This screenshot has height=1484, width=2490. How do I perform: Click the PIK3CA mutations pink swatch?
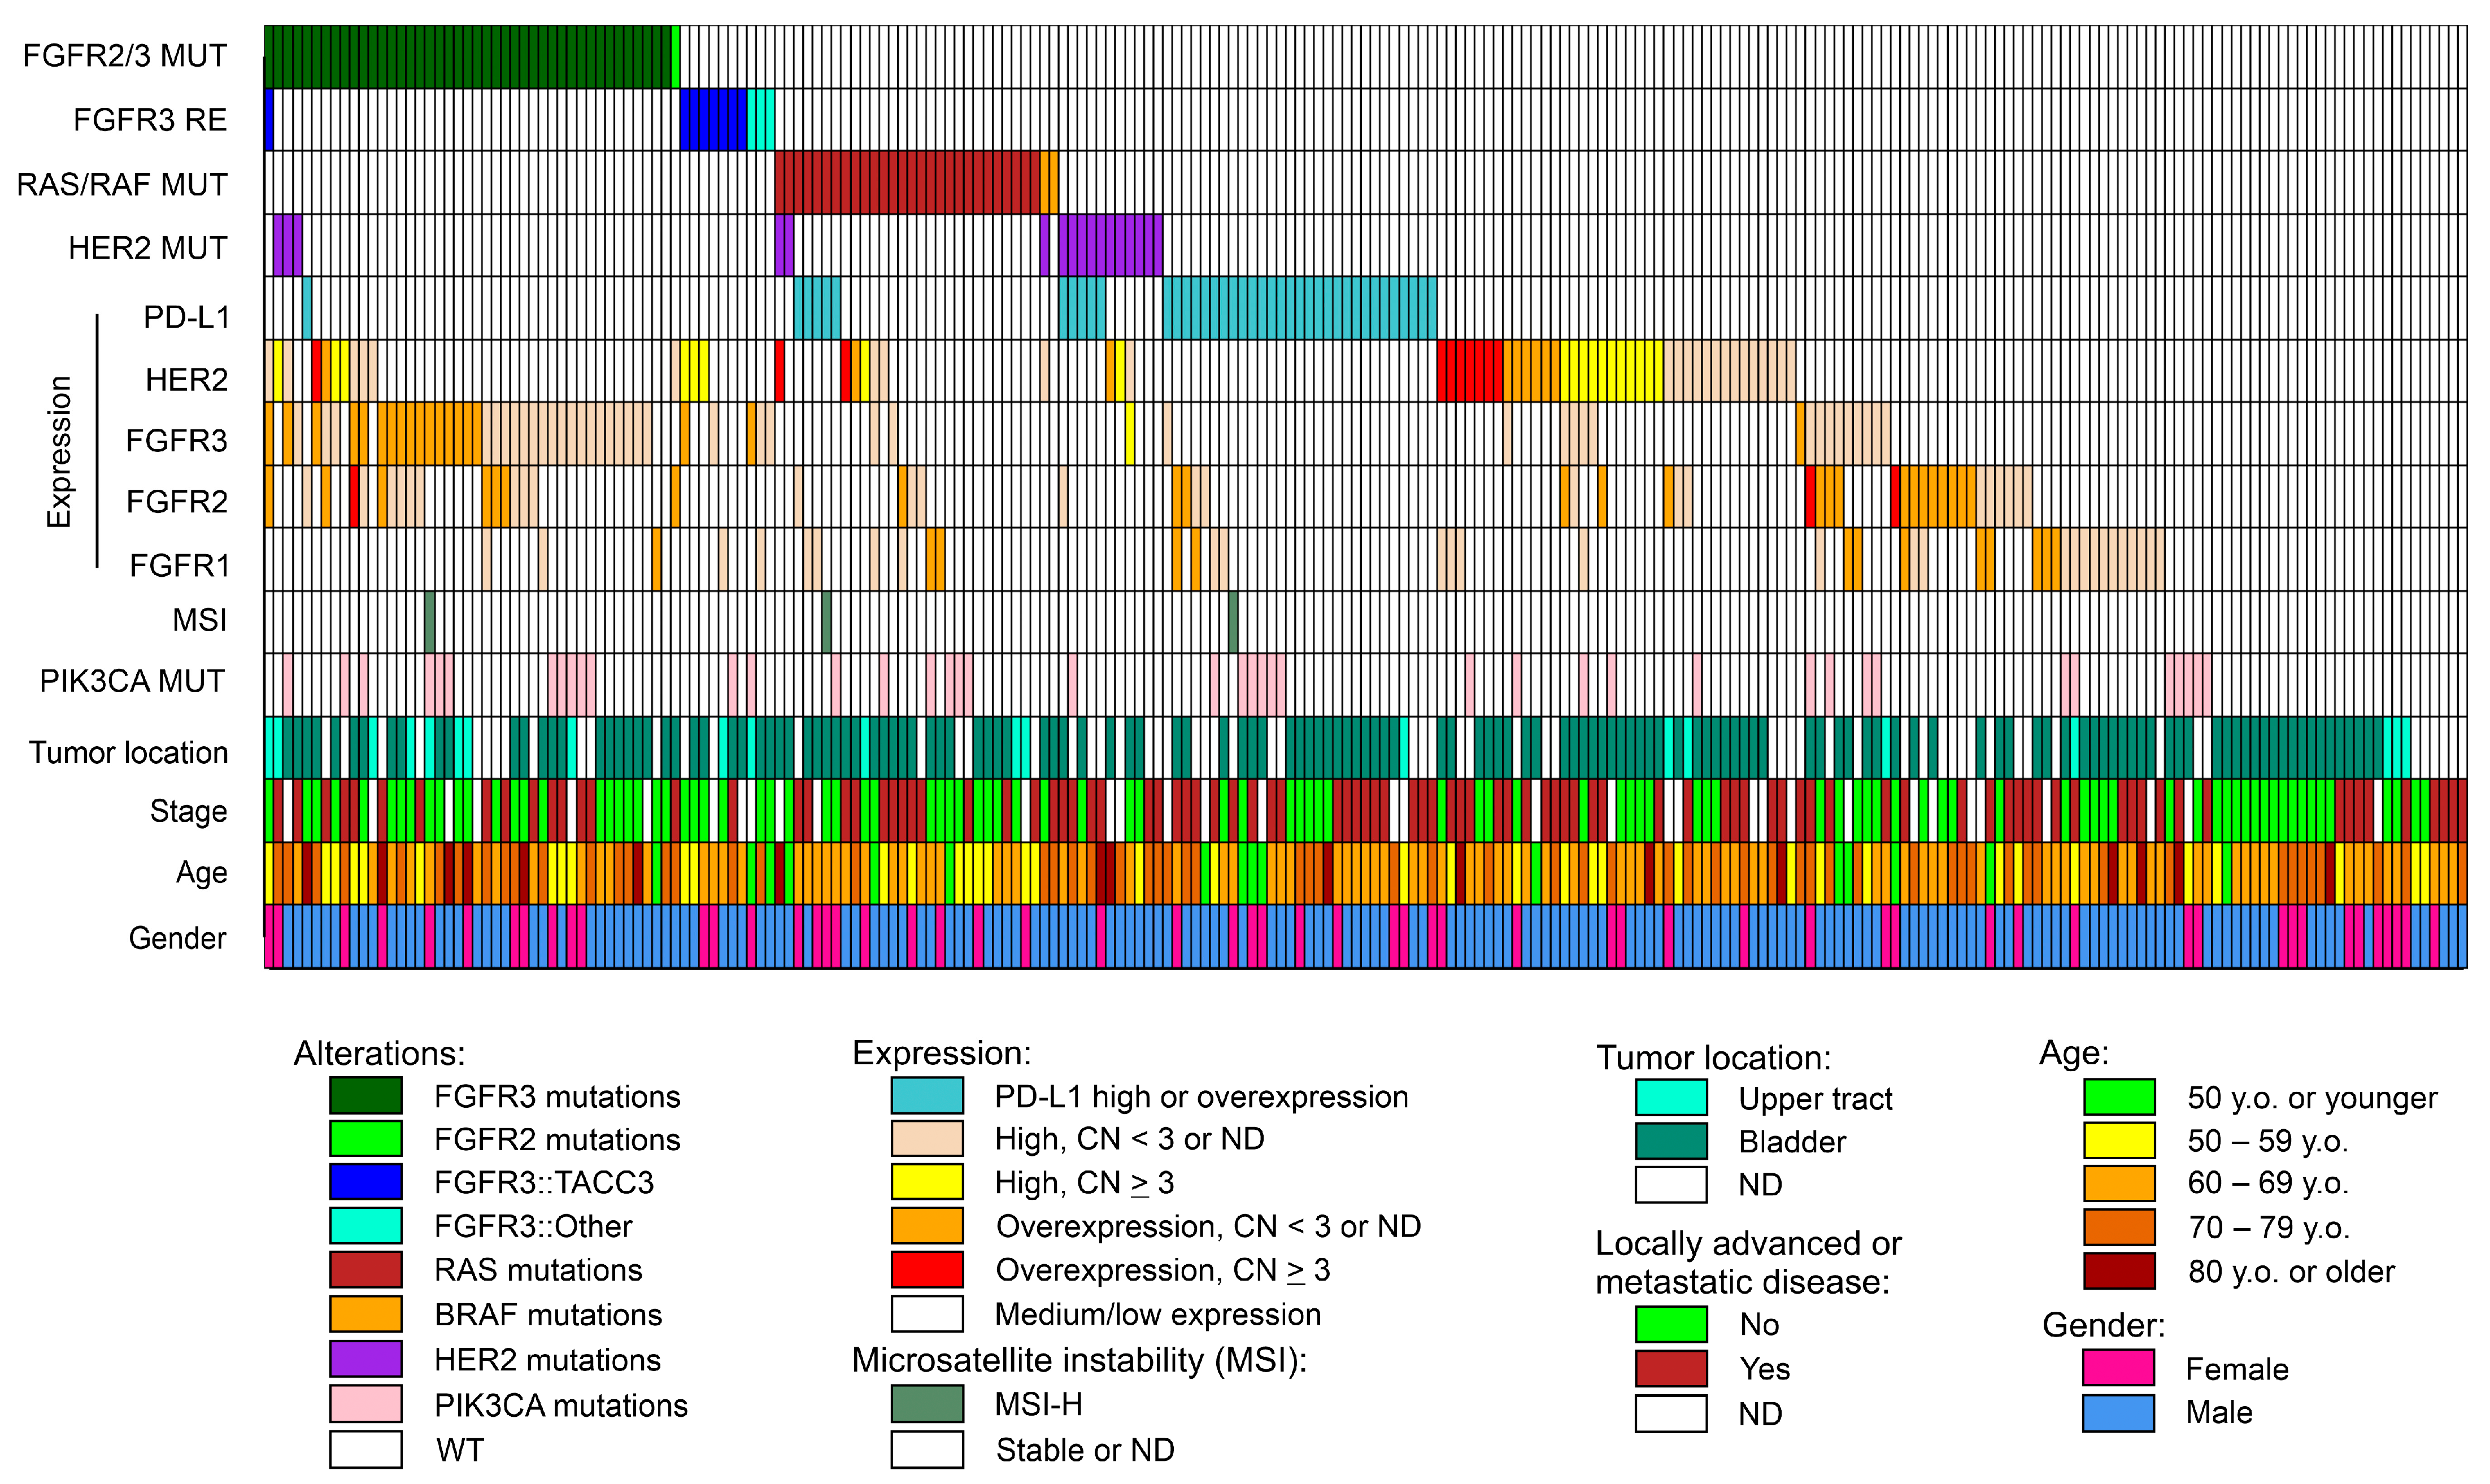click(x=366, y=1404)
